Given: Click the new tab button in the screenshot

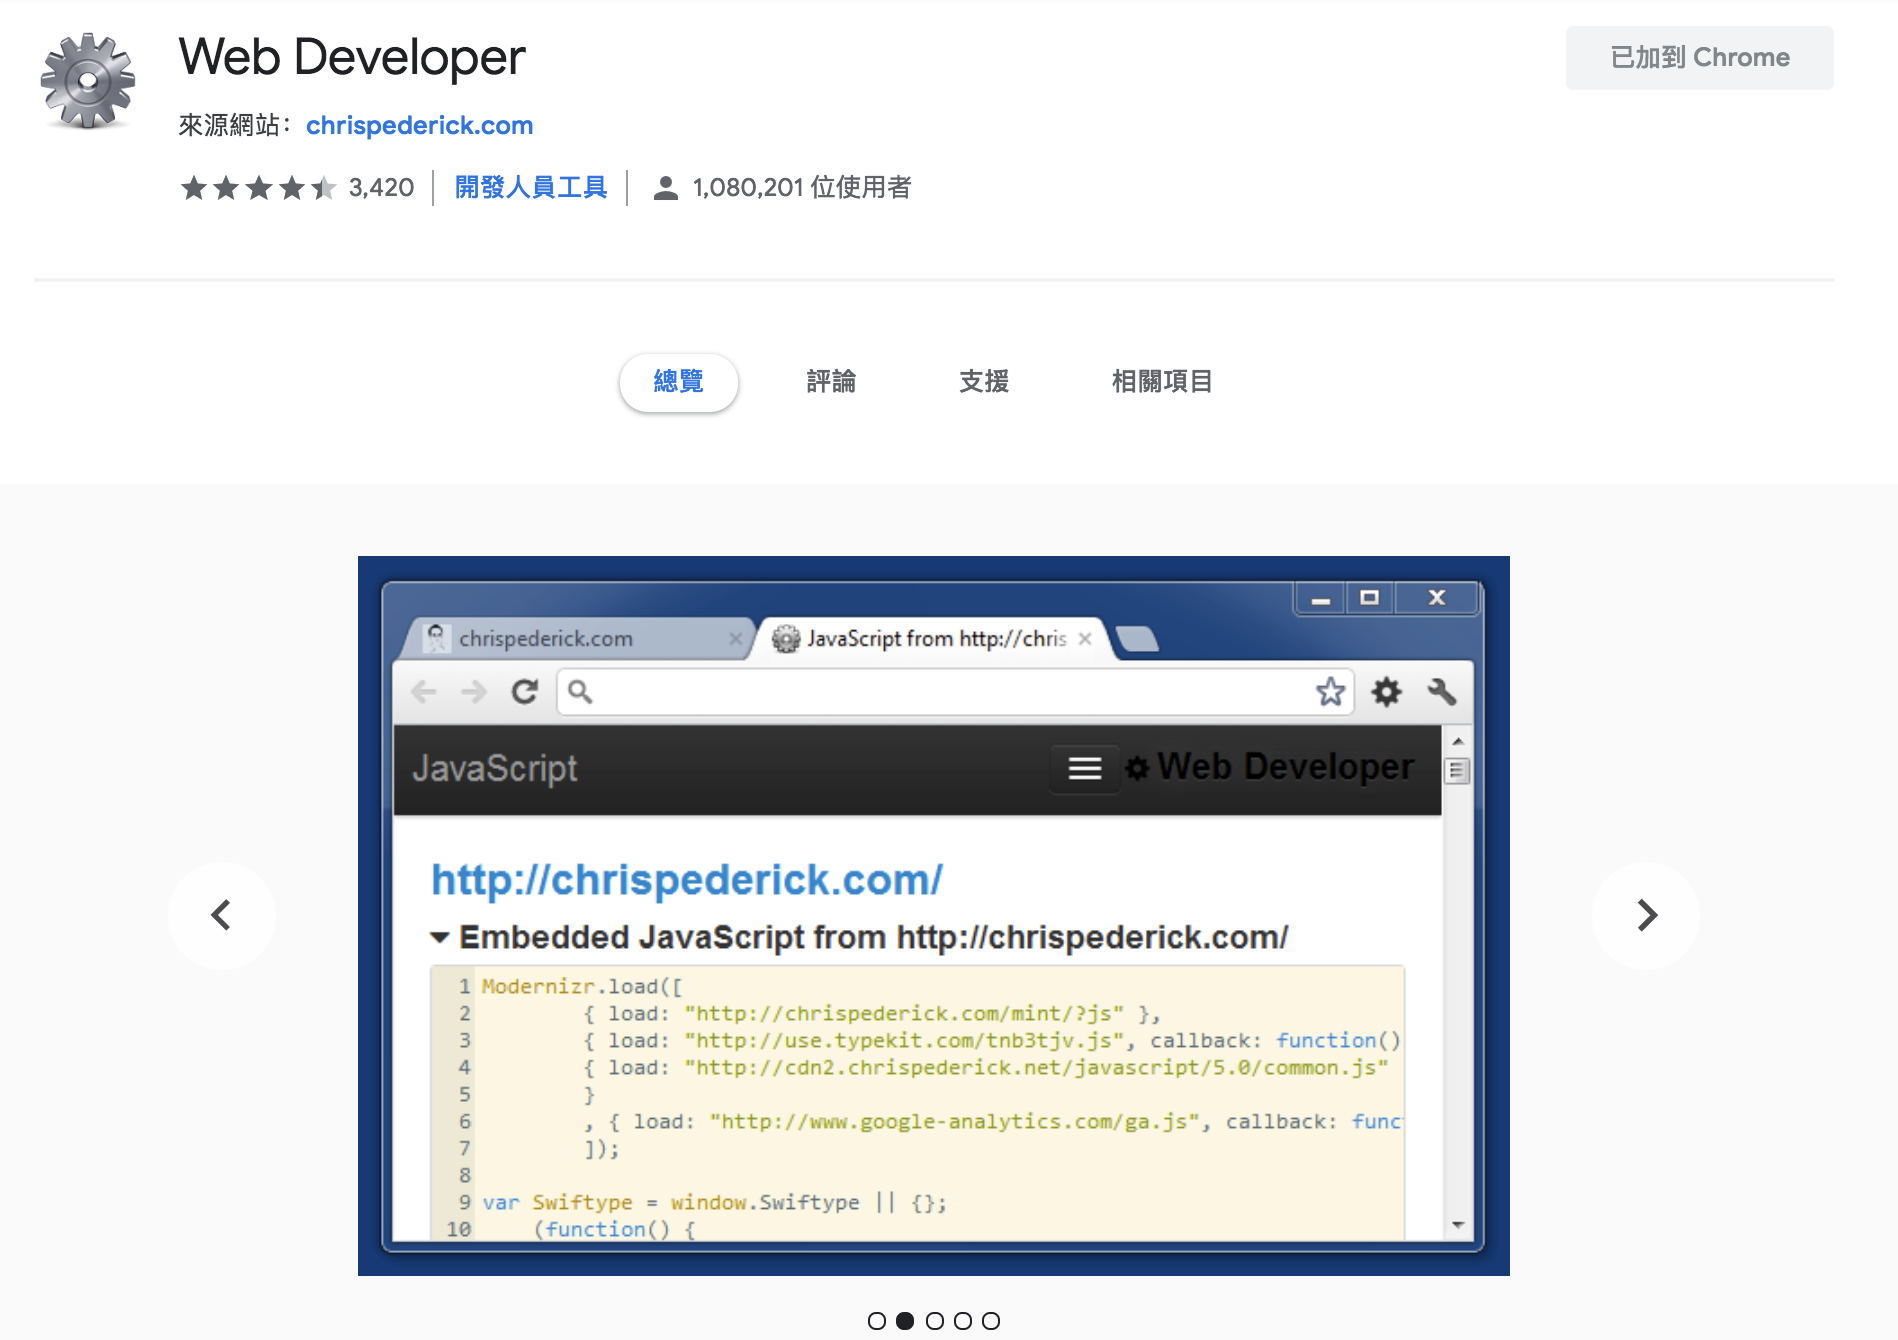Looking at the screenshot, I should [1137, 639].
